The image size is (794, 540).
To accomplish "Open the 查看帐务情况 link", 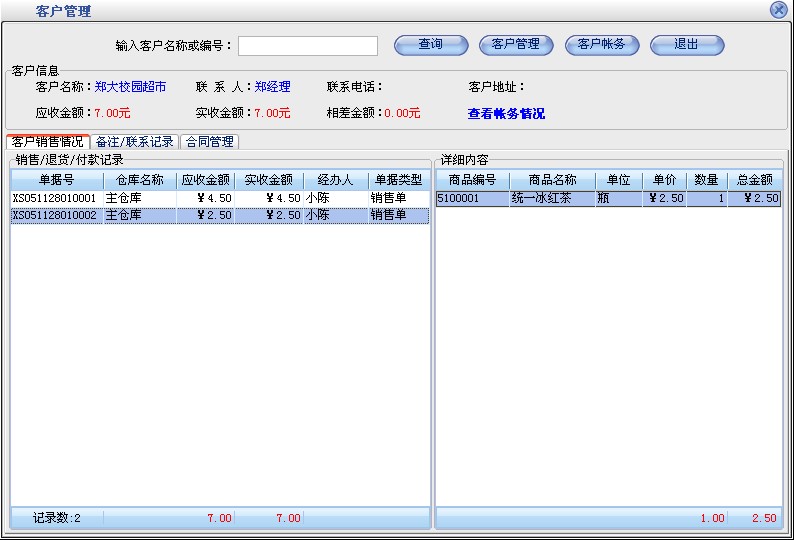I will [506, 114].
